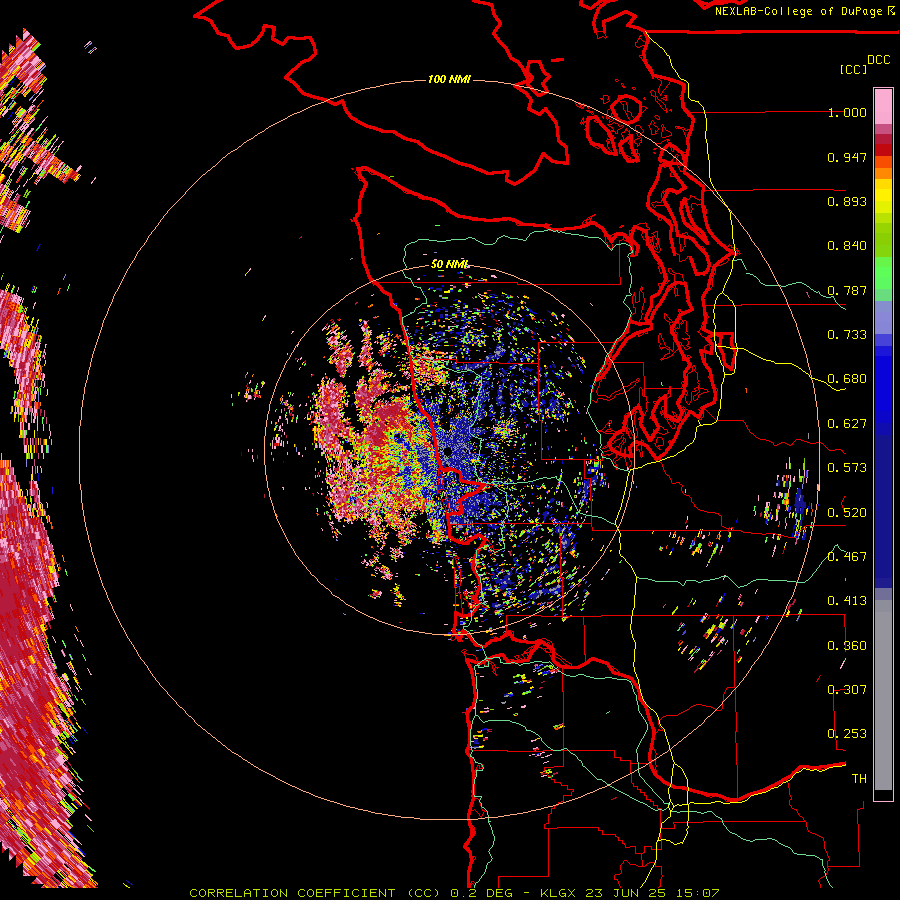Click the 15:07 timestamp in the caption

(696, 893)
